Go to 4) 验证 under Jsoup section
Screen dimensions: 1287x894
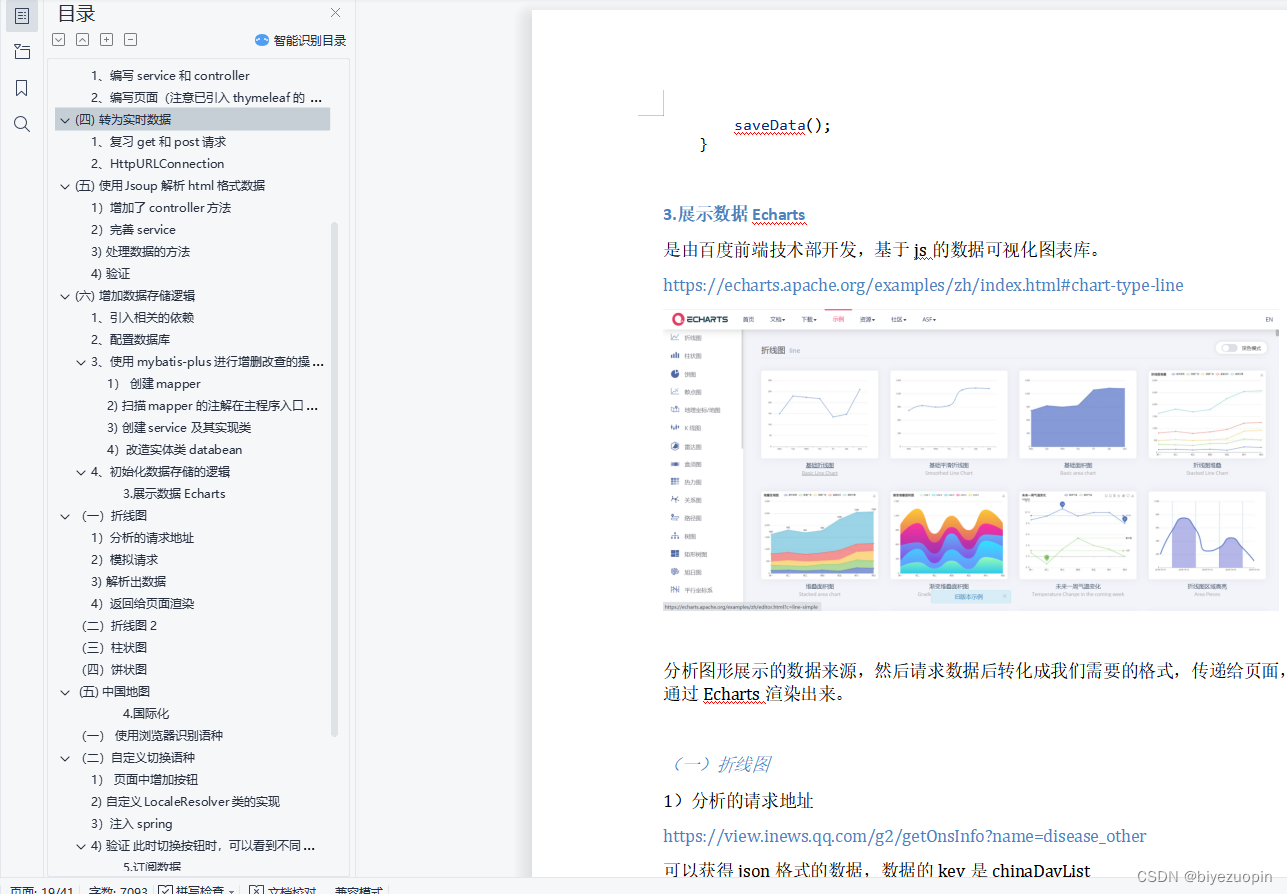point(110,274)
